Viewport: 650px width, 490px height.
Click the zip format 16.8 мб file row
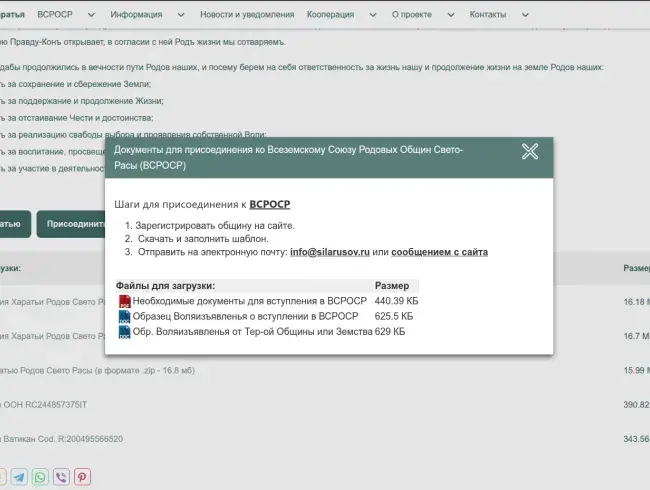click(x=97, y=371)
